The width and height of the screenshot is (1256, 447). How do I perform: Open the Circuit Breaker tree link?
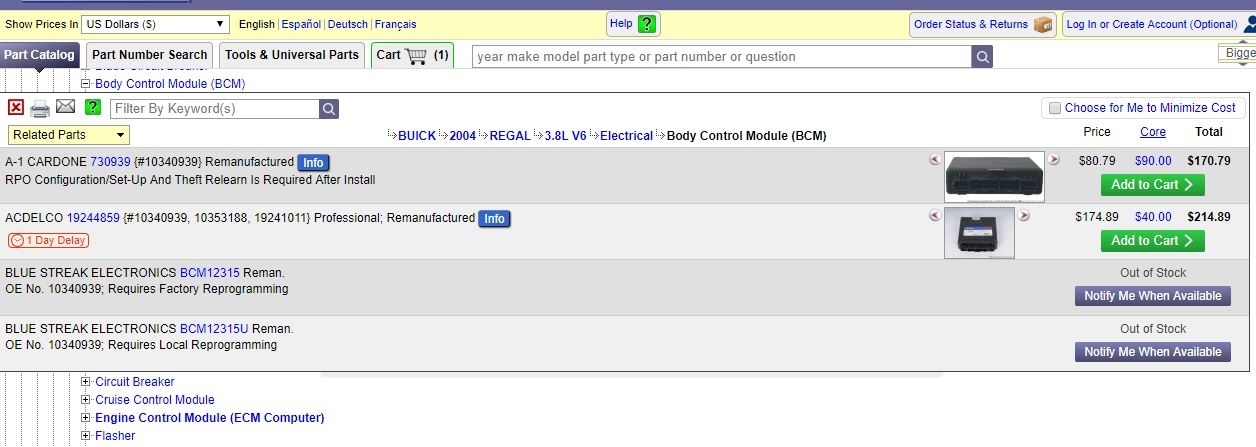tap(135, 382)
